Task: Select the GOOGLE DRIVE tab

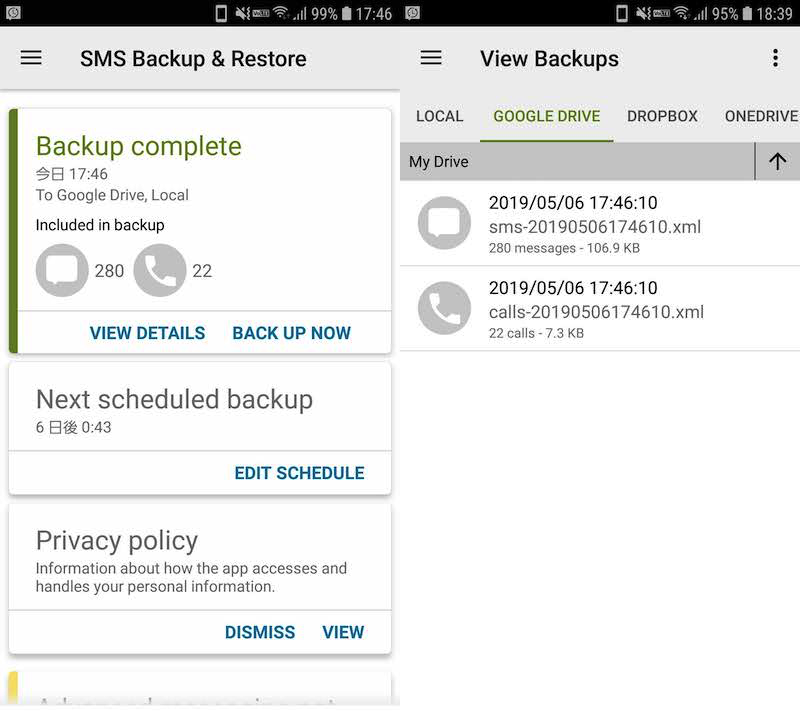Action: (547, 116)
